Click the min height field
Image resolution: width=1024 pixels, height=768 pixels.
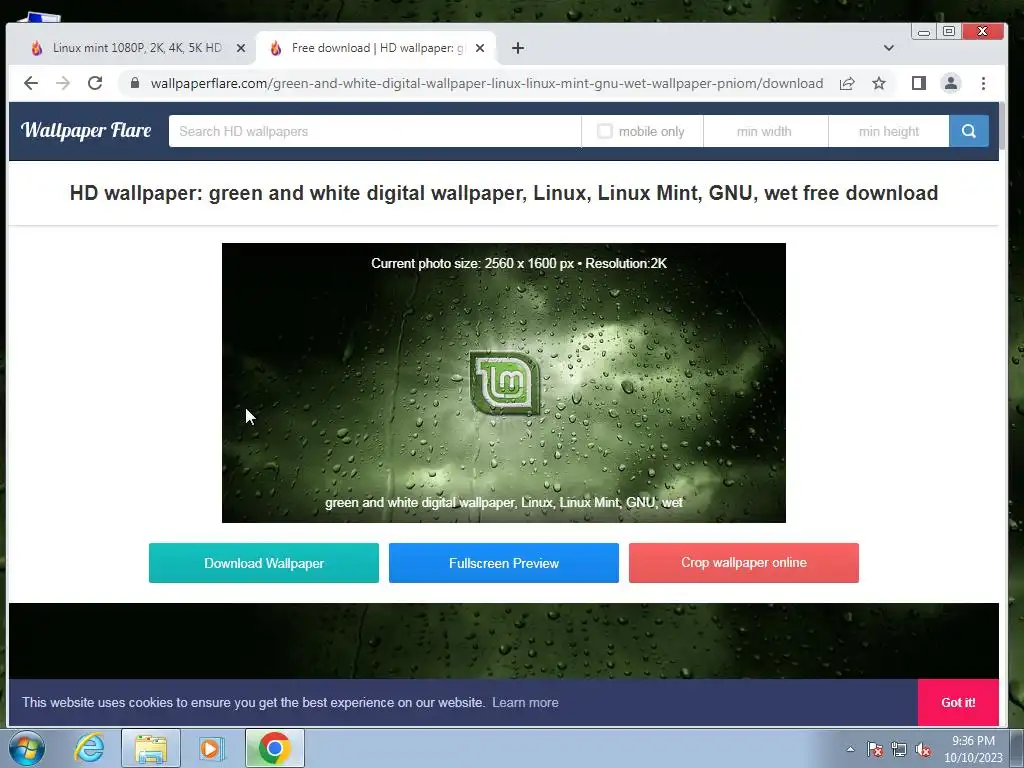889,131
